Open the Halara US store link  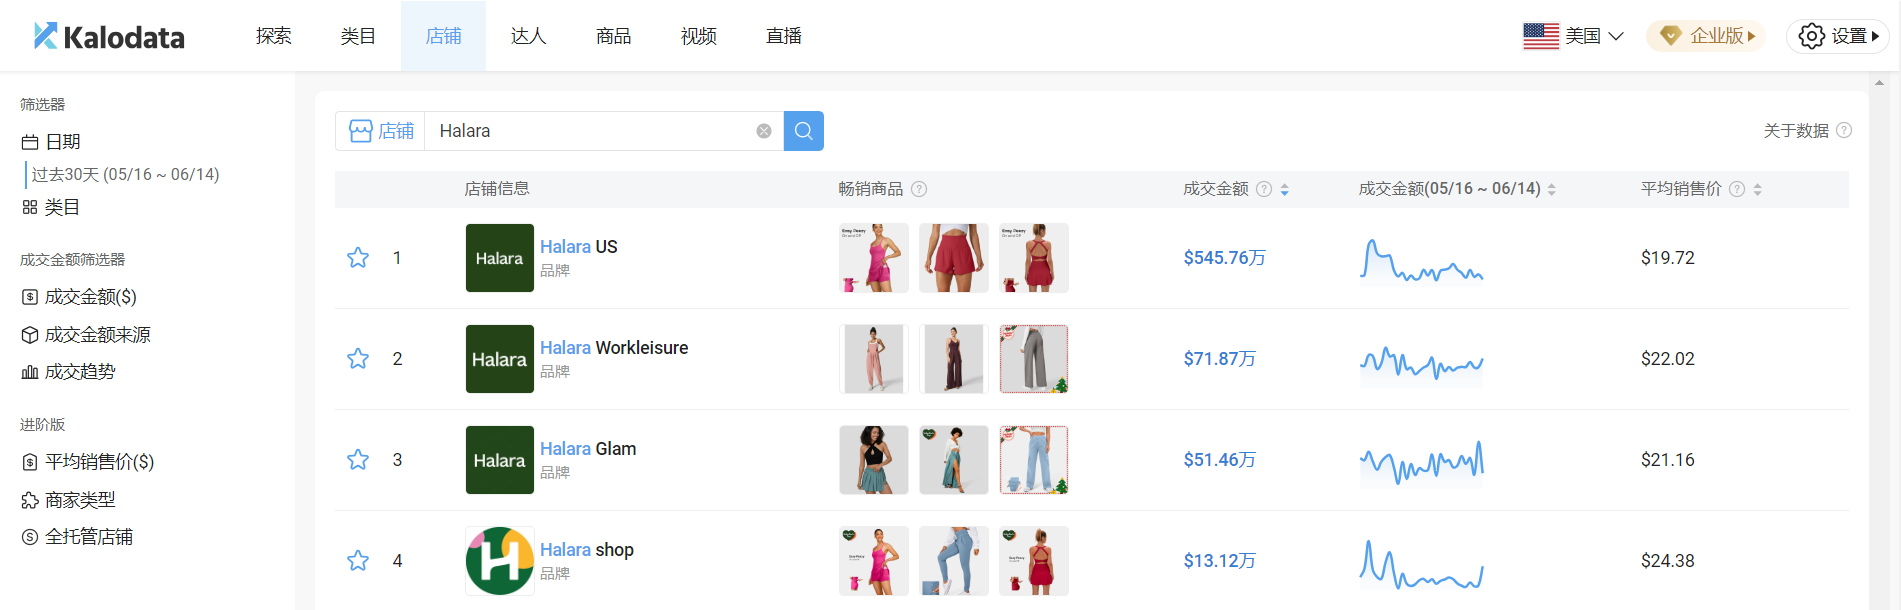tap(578, 247)
